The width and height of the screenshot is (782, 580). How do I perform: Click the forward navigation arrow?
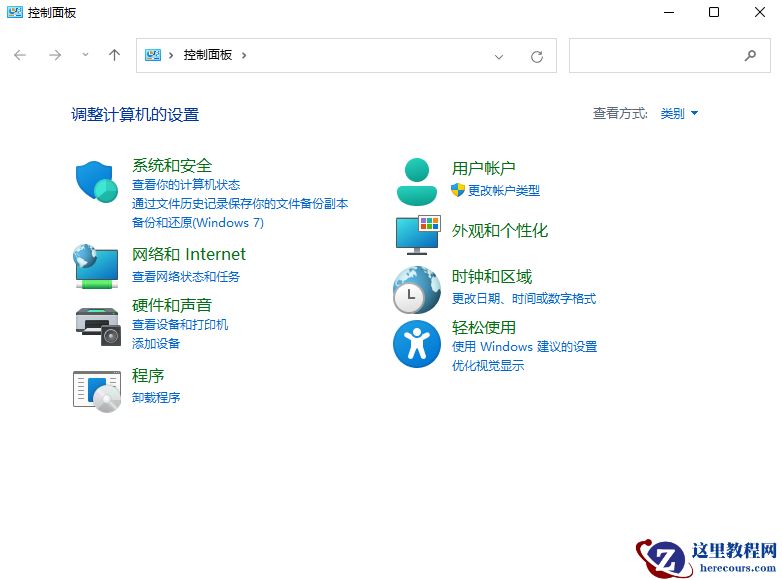(55, 55)
